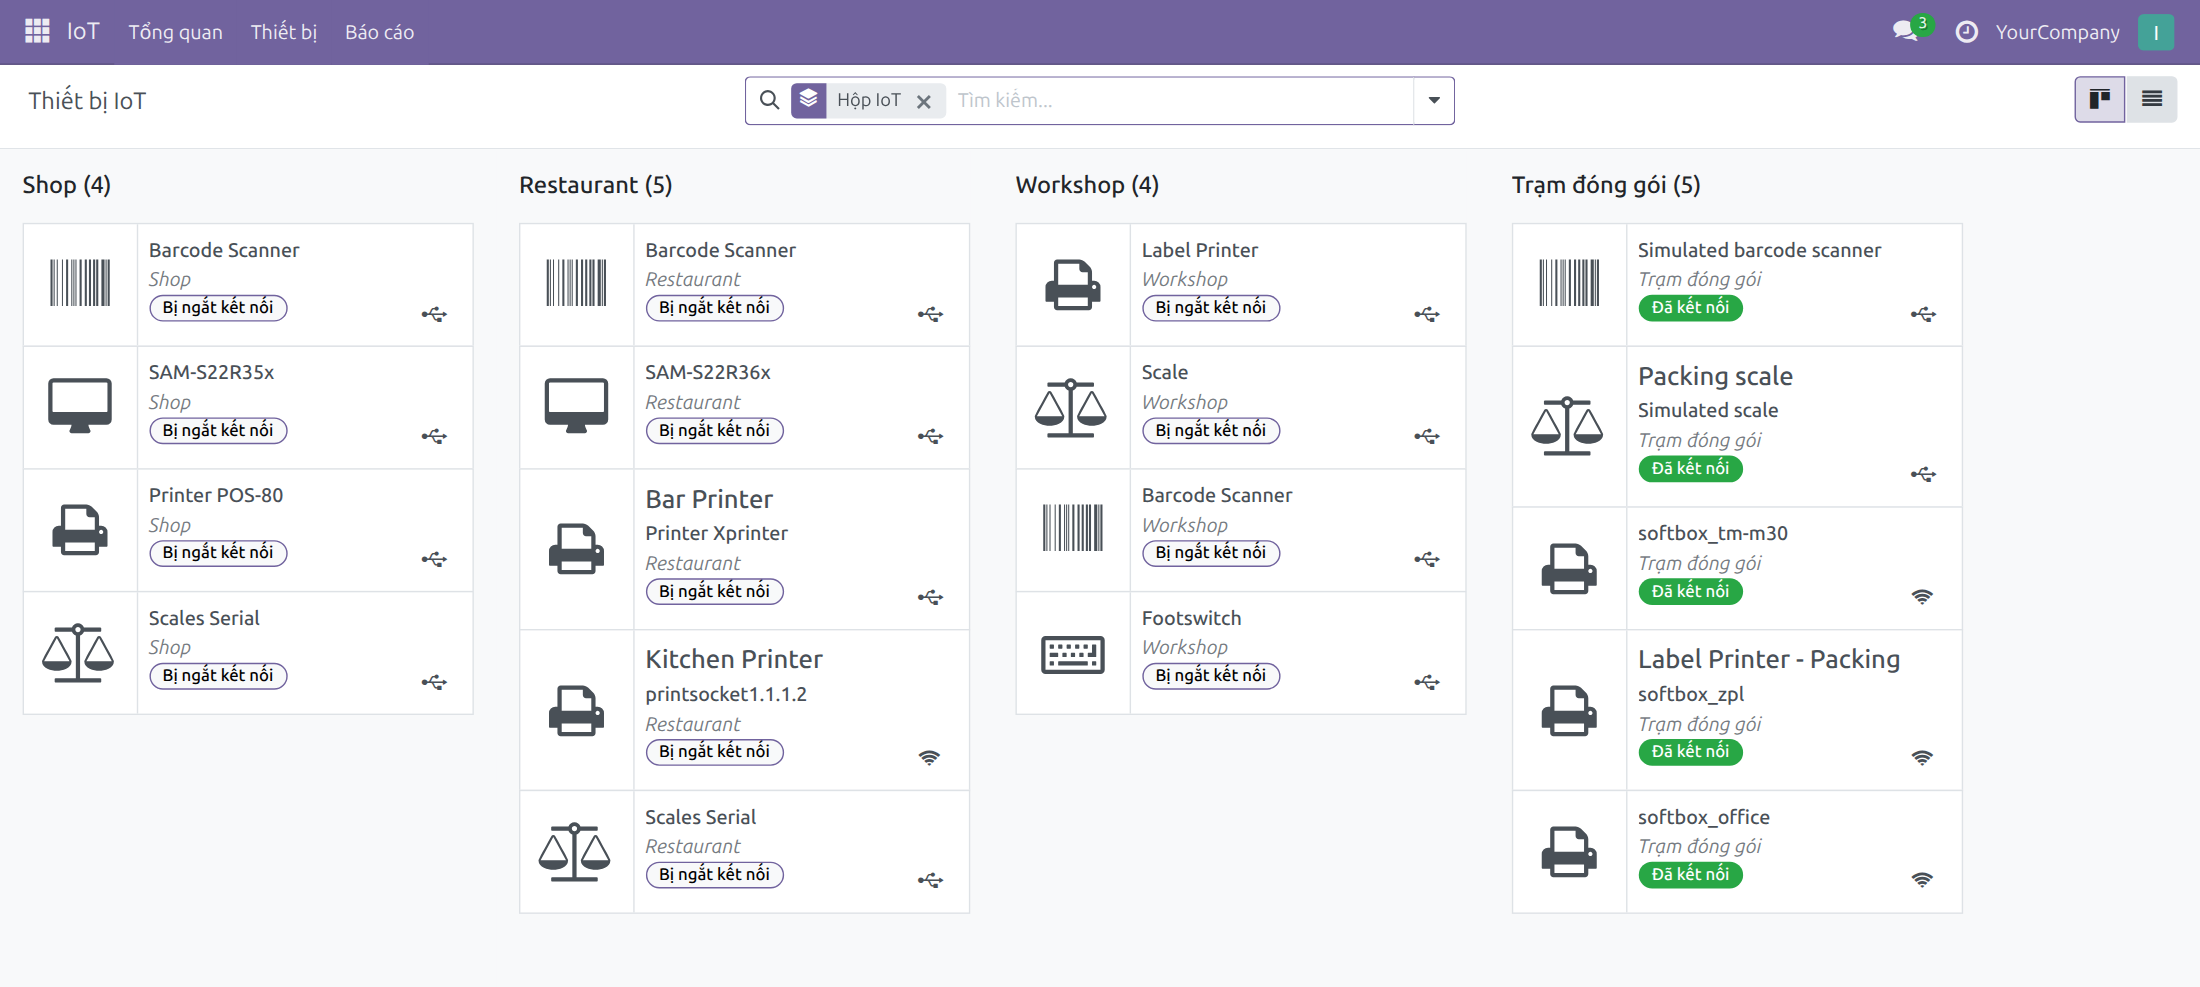Open the YourCompany company switcher
This screenshot has height=987, width=2200.
coord(2057,32)
